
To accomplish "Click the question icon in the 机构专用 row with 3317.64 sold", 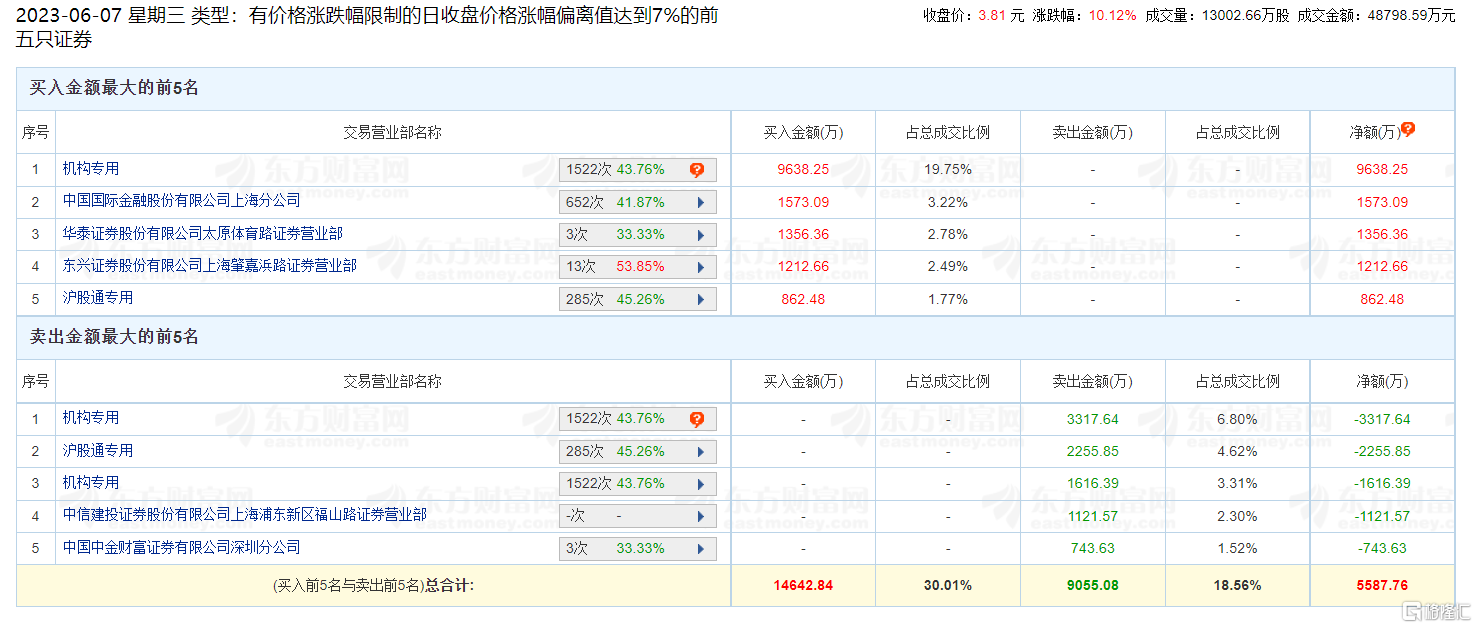I will point(697,419).
